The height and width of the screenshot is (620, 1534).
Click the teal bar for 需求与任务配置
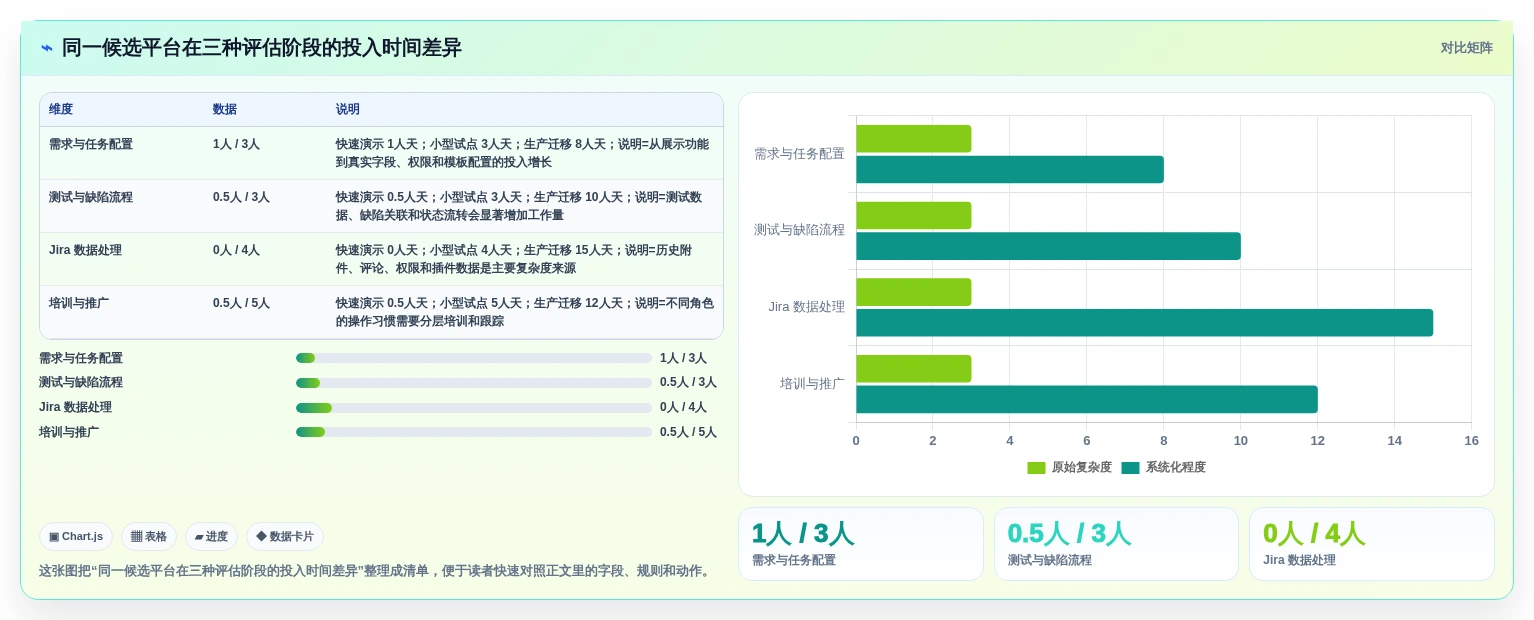[1010, 170]
